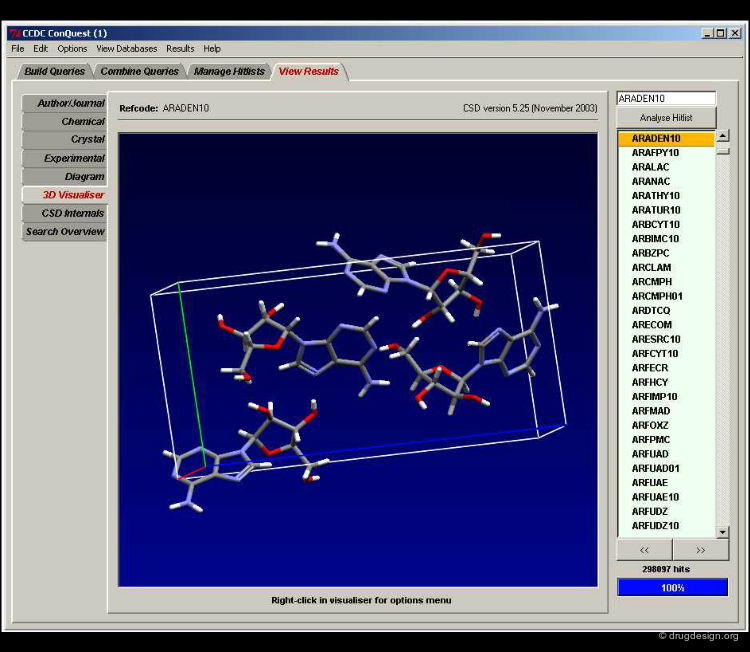Select ARFHCY in the hitlist
This screenshot has height=652, width=750.
(666, 382)
